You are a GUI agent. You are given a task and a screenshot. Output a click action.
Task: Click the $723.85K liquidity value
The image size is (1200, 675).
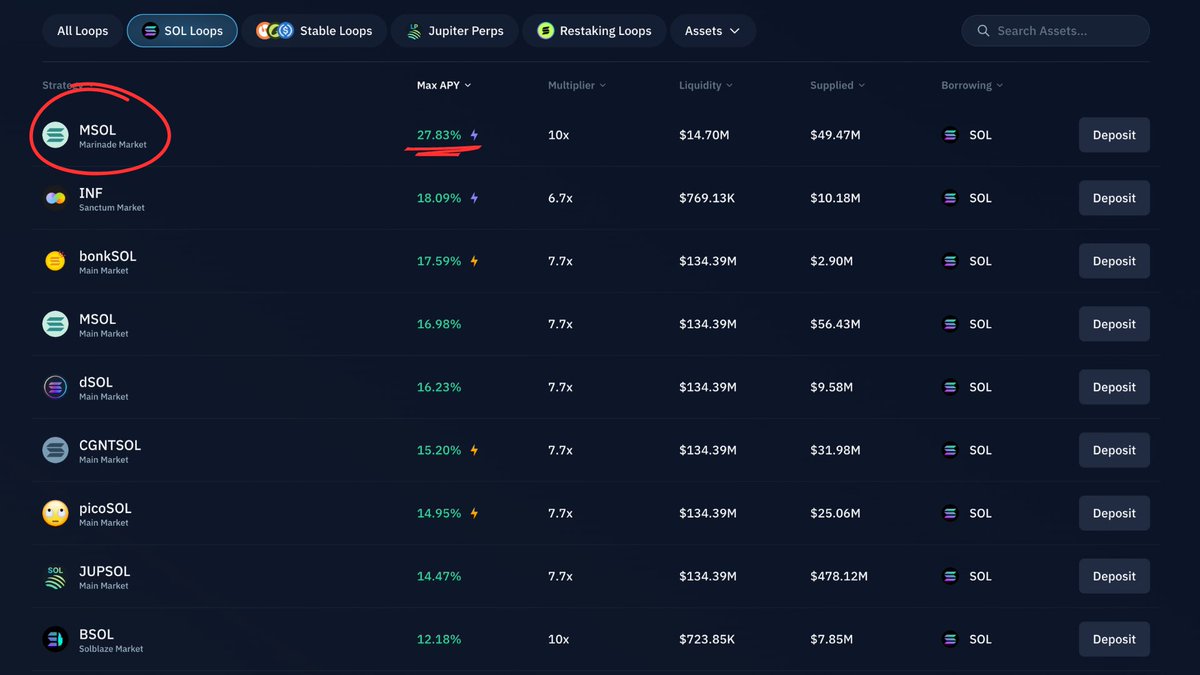click(x=707, y=639)
